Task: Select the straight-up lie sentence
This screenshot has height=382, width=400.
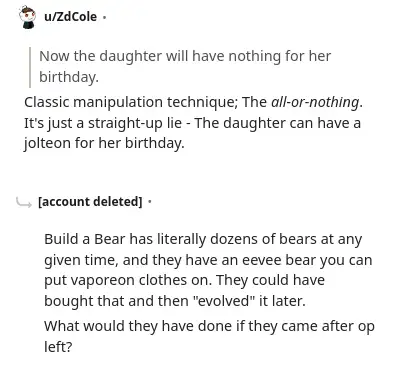Action: coord(192,133)
